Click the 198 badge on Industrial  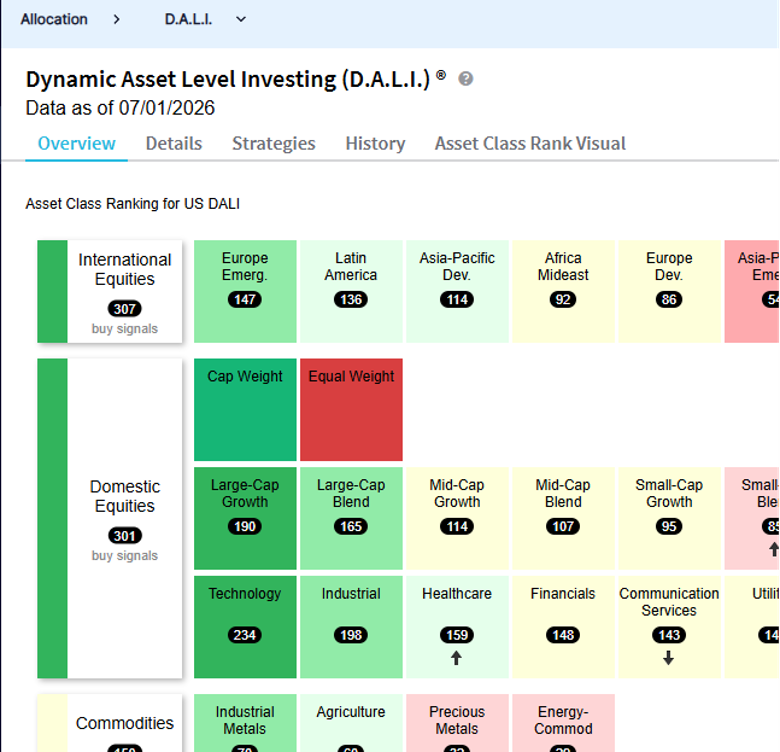pos(351,635)
